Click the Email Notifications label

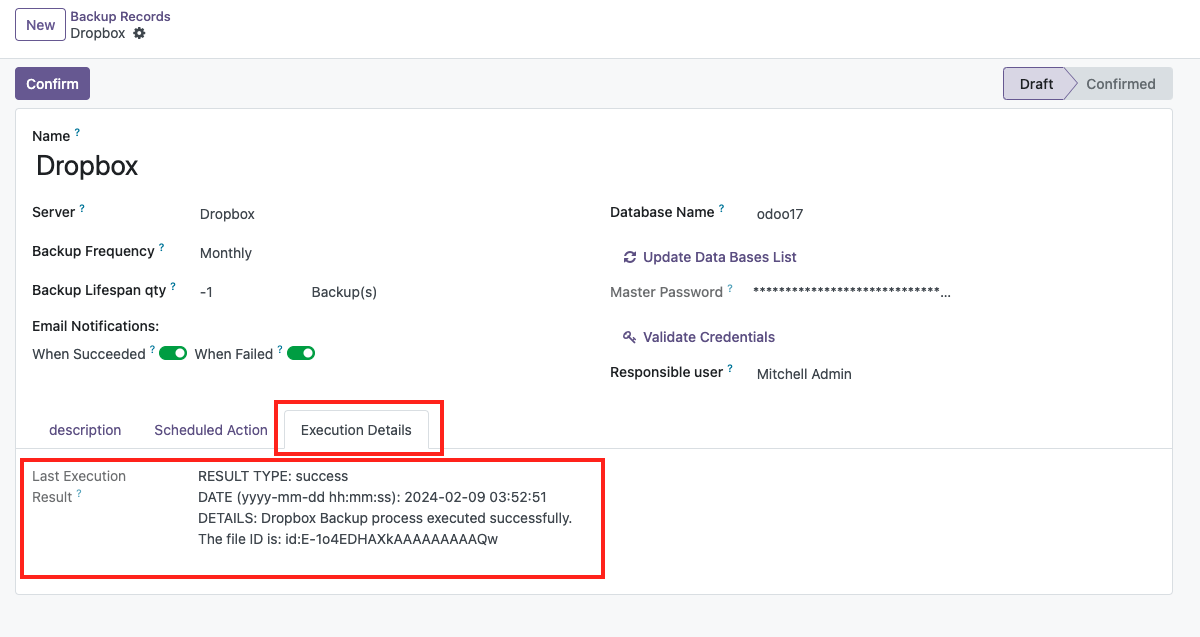96,326
